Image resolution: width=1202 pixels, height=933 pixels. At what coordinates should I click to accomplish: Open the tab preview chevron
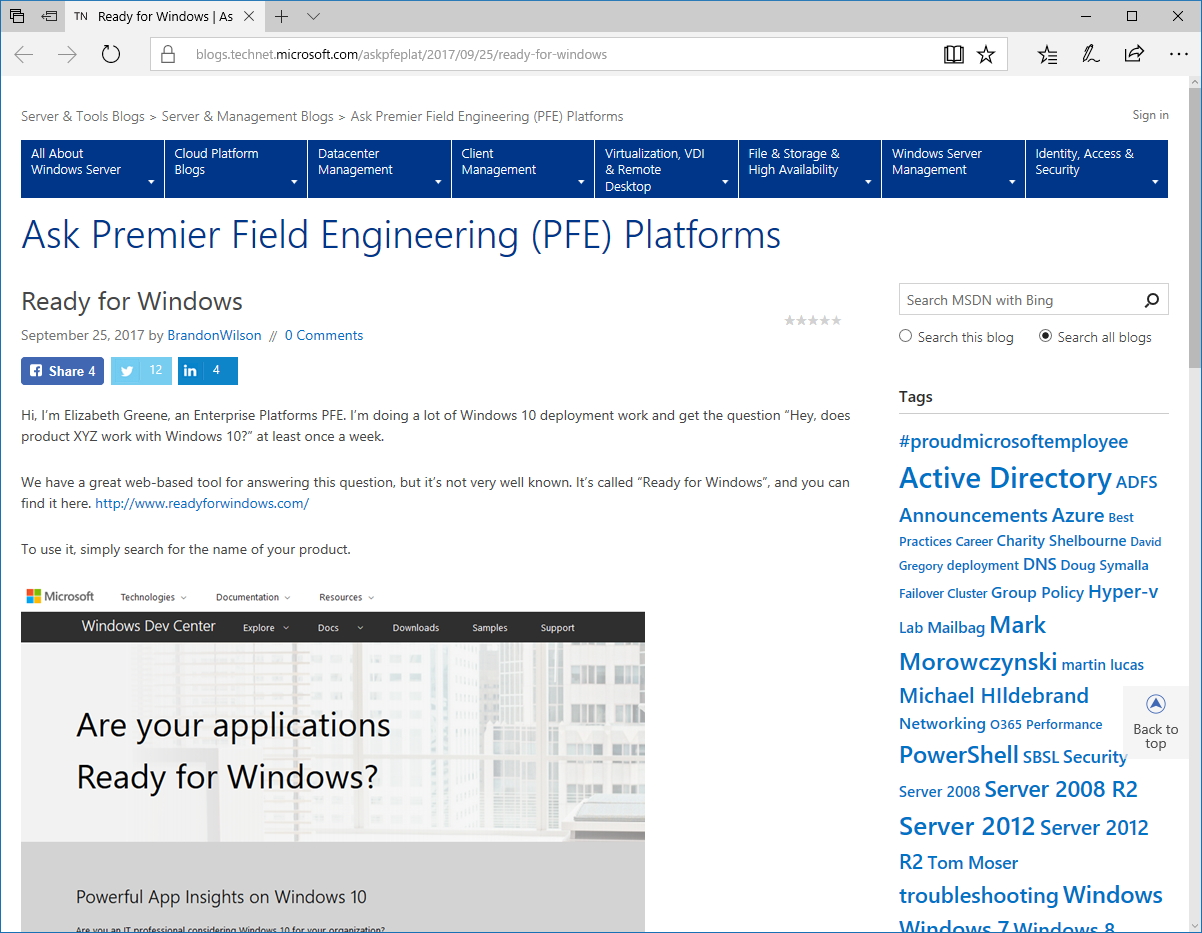click(314, 16)
